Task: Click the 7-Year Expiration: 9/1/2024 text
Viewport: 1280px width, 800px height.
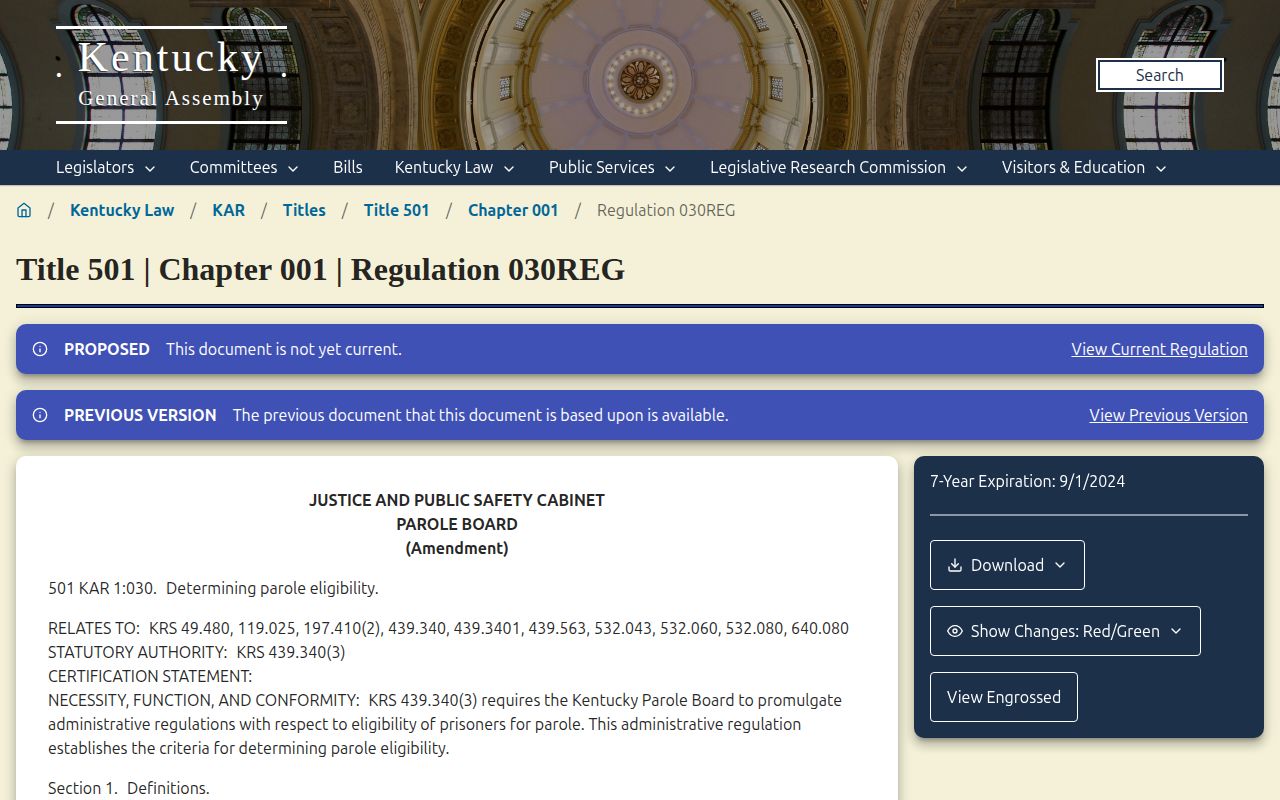Action: pyautogui.click(x=1027, y=481)
